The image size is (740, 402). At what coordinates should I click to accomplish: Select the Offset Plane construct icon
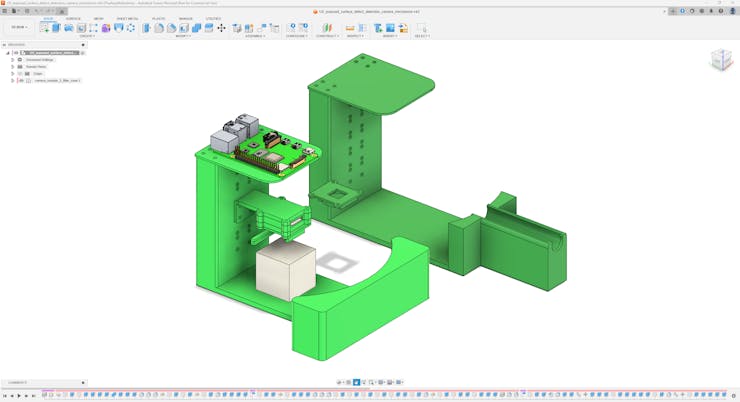tap(326, 28)
